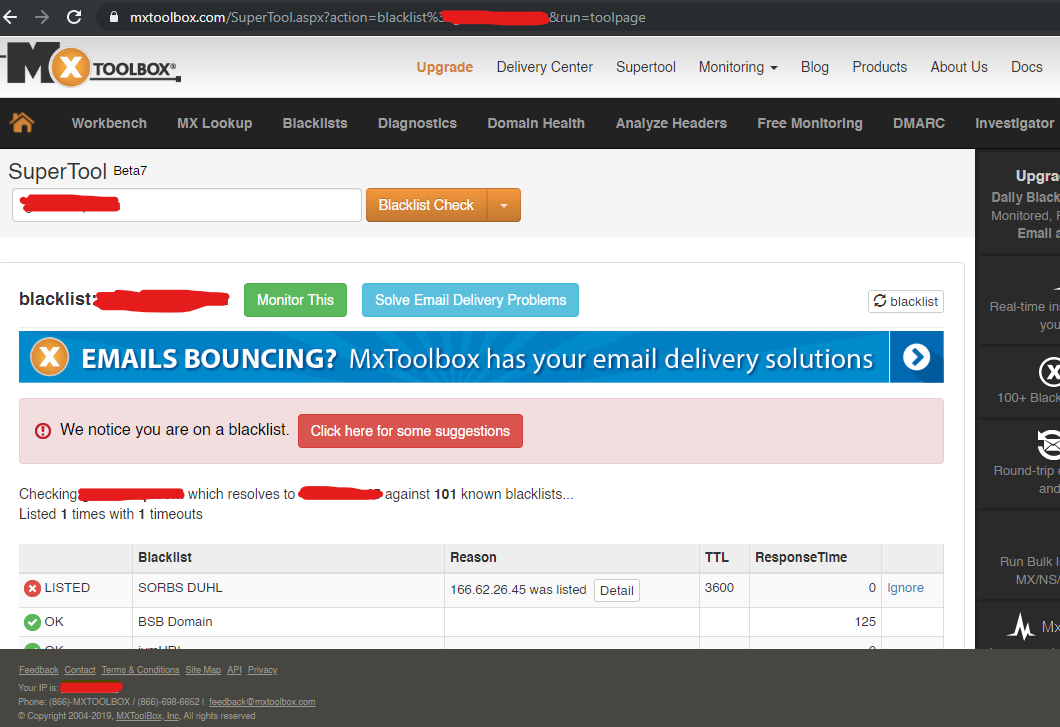
Task: Click Emails Bouncing banner
Action: click(481, 357)
